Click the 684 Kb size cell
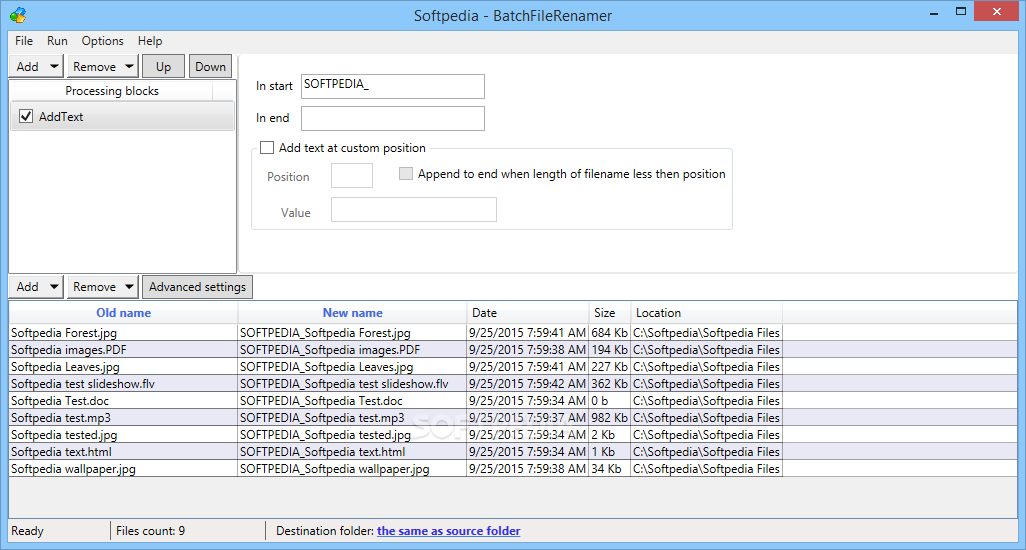 tap(609, 333)
